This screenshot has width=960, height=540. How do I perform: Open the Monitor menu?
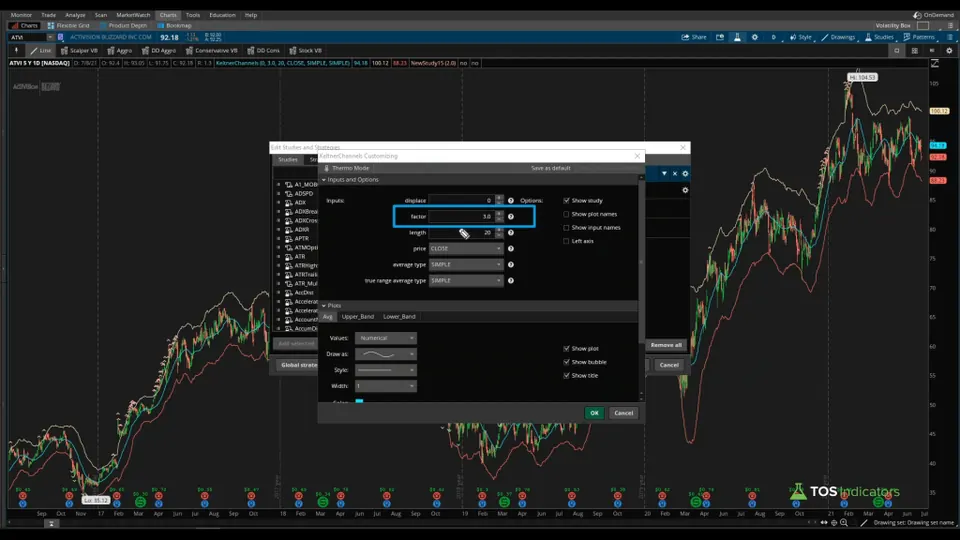tap(21, 15)
